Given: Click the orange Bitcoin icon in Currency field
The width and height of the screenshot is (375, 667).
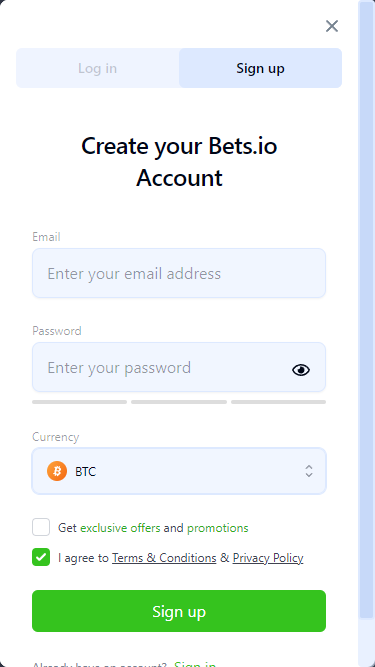Looking at the screenshot, I should [57, 471].
